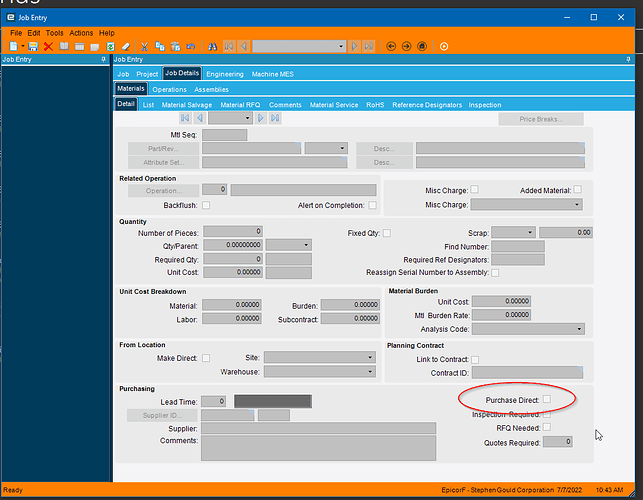
Task: Toggle the upper Misc Charge checkbox
Action: (474, 189)
